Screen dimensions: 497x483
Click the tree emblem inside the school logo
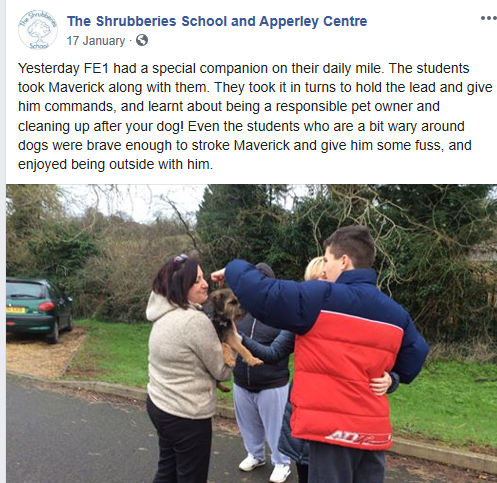pyautogui.click(x=39, y=31)
